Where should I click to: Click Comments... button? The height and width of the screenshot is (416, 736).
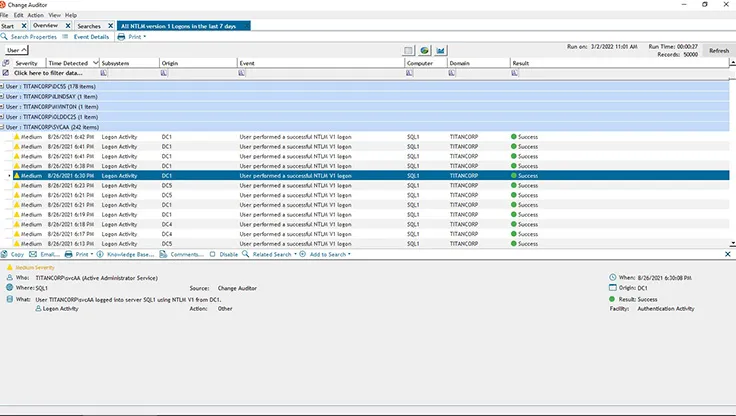click(187, 254)
